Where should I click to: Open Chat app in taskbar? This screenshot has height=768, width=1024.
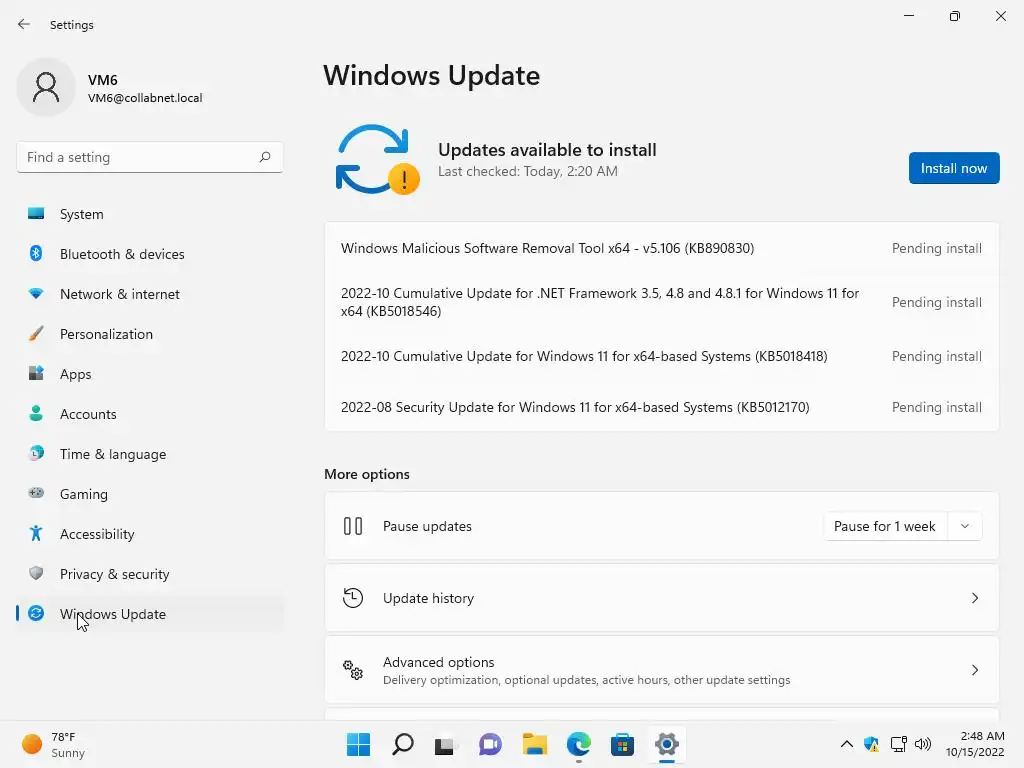(490, 744)
